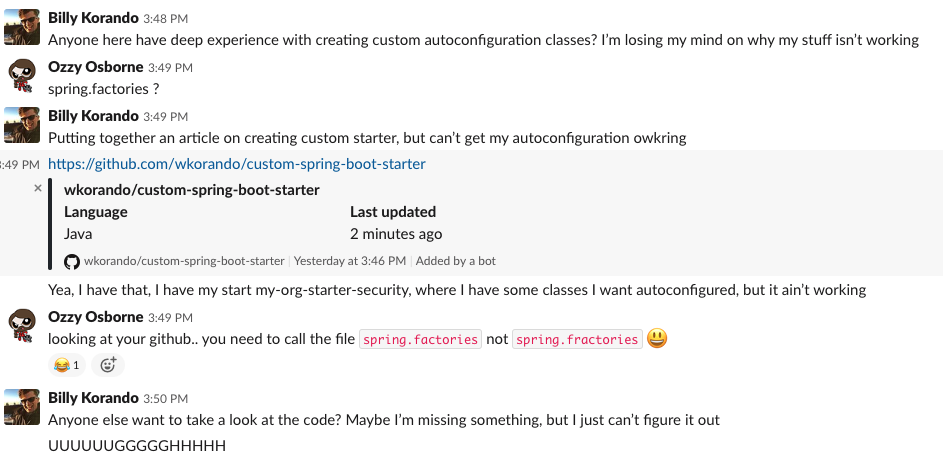Click Billy Korando's avatar on the "Putting together an article" message
Image resolution: width=943 pixels, height=462 pixels.
(x=22, y=126)
